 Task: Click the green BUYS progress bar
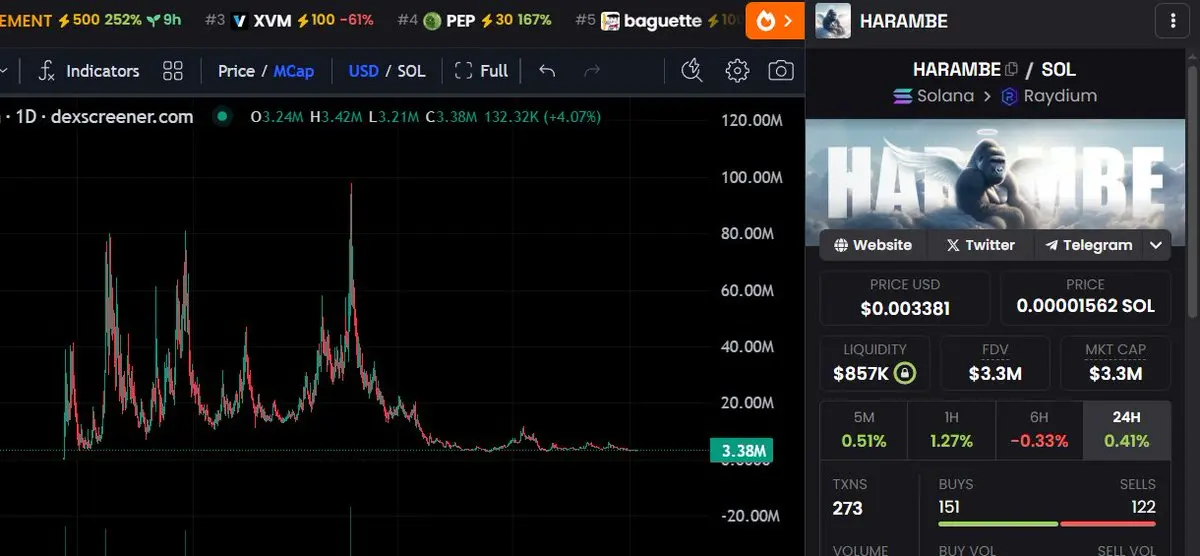(x=997, y=524)
